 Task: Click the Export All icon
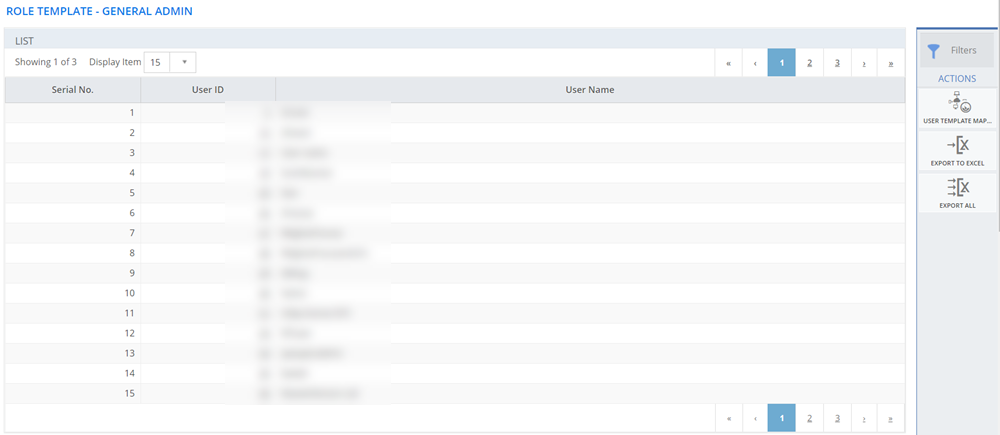[x=957, y=190]
